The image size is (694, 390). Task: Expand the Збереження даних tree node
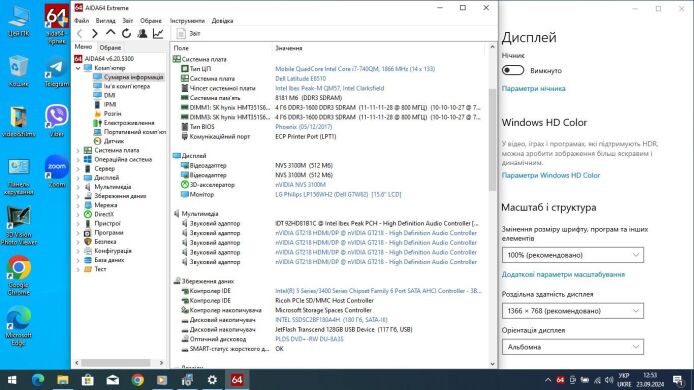(x=78, y=196)
